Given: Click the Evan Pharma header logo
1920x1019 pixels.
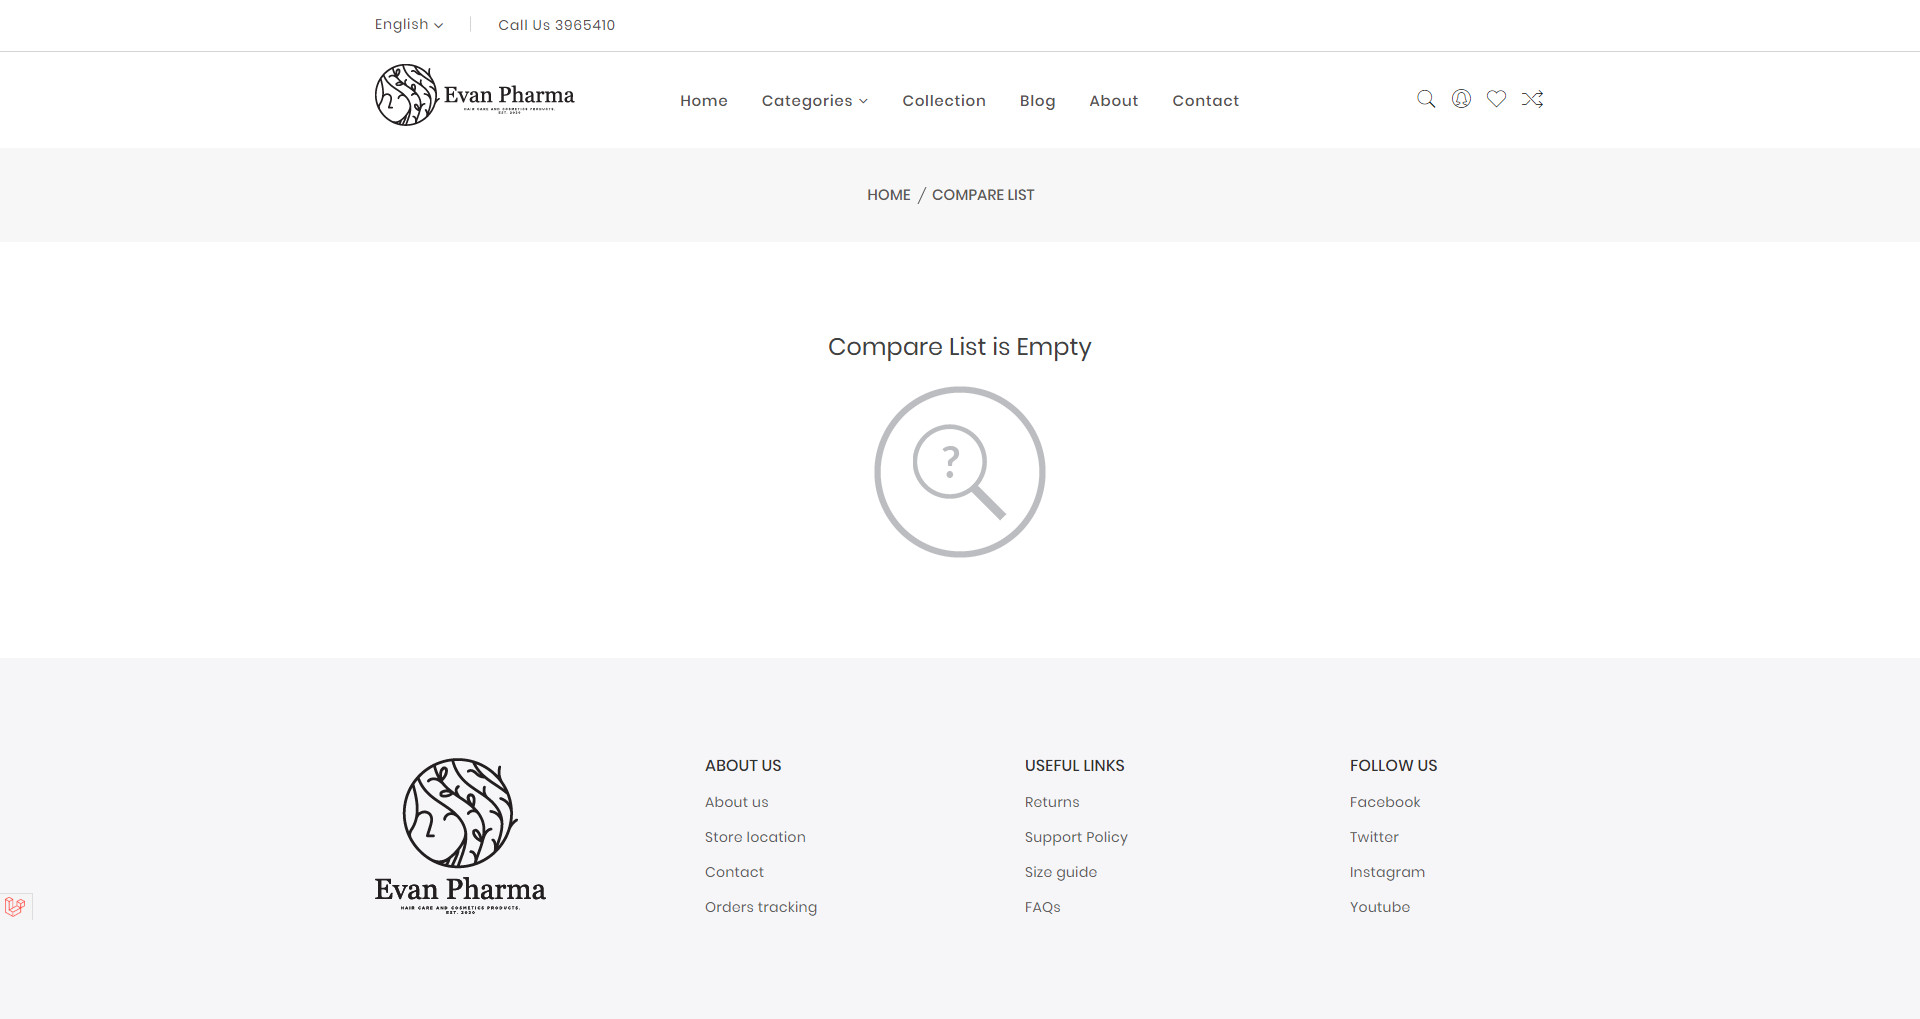Looking at the screenshot, I should pyautogui.click(x=475, y=95).
